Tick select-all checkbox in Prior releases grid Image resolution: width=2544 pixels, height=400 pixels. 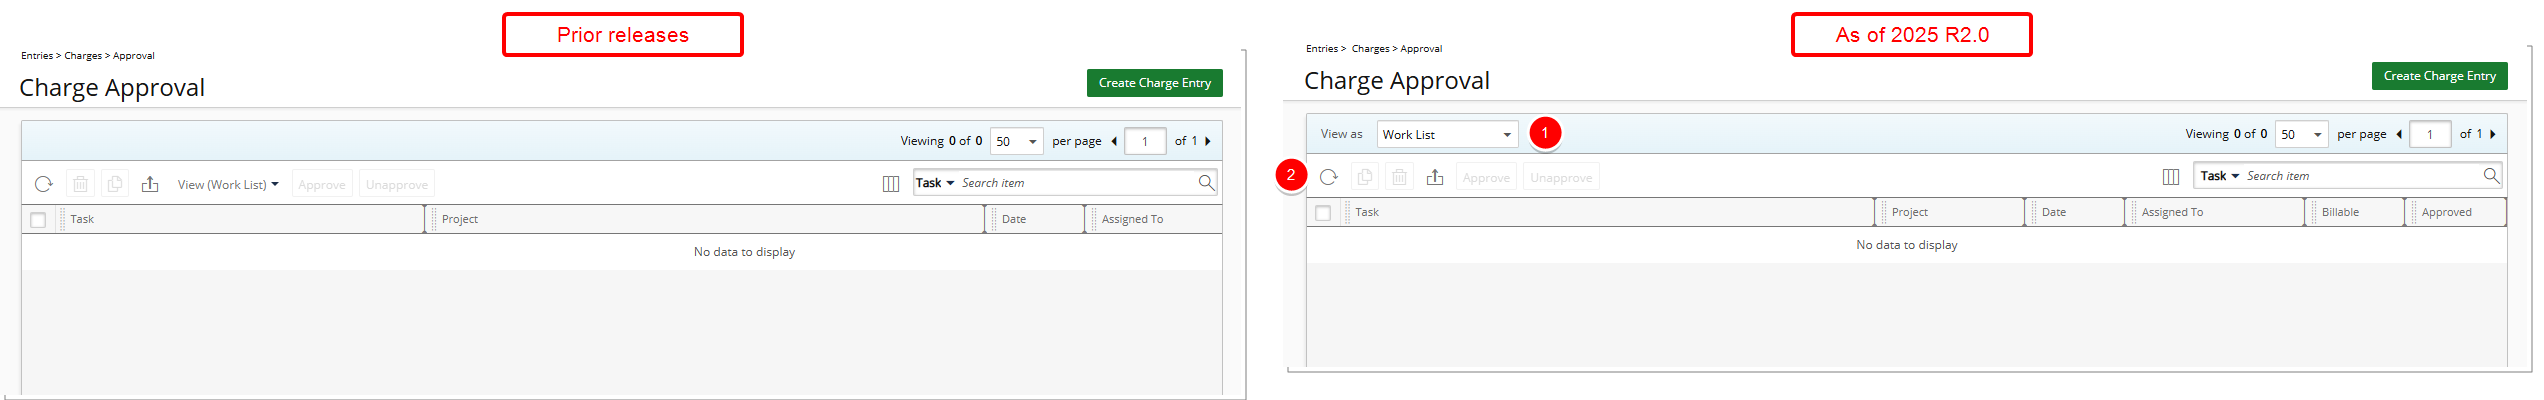pyautogui.click(x=38, y=220)
